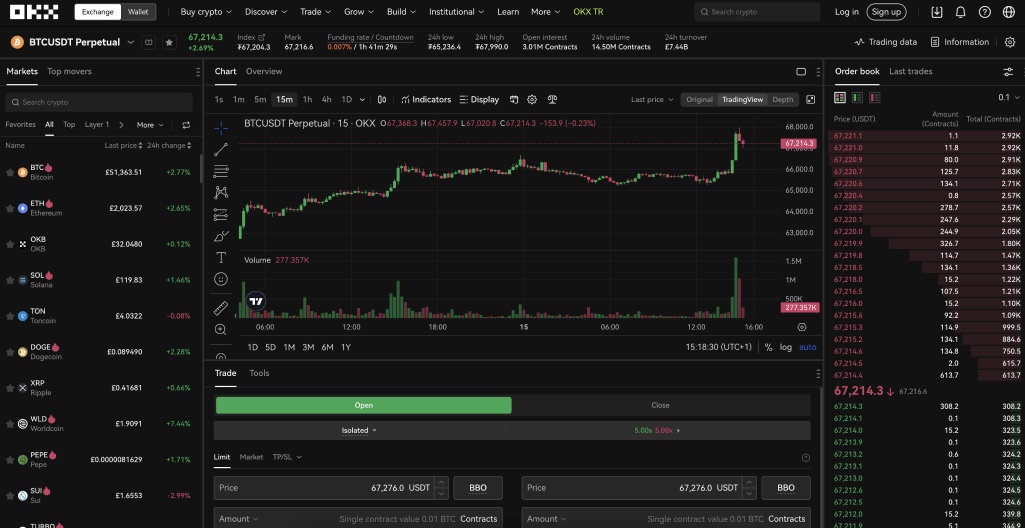The height and width of the screenshot is (528, 1025).
Task: Click the balance scale compare icon
Action: tap(552, 99)
